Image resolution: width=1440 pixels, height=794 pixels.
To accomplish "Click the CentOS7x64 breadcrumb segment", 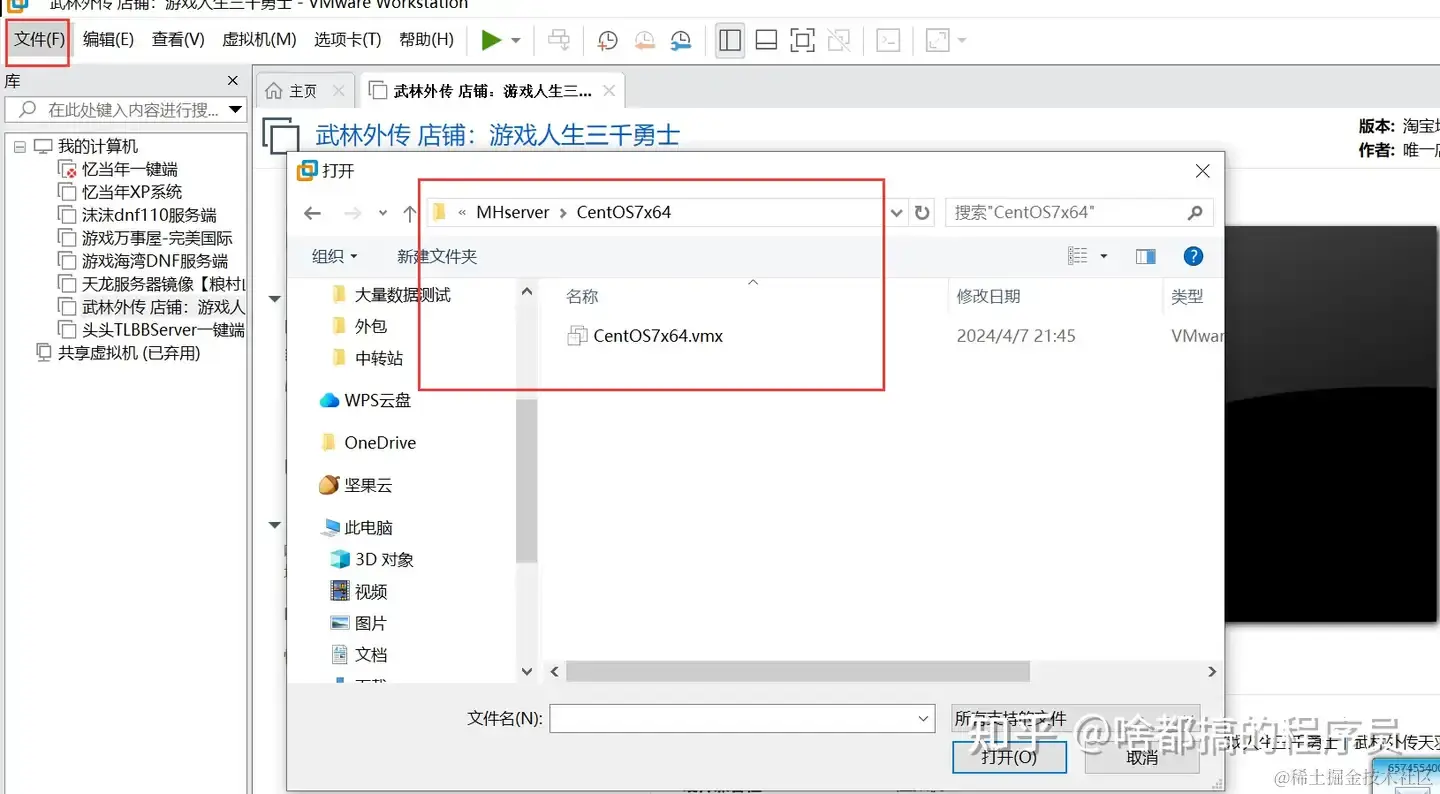I will click(x=624, y=212).
